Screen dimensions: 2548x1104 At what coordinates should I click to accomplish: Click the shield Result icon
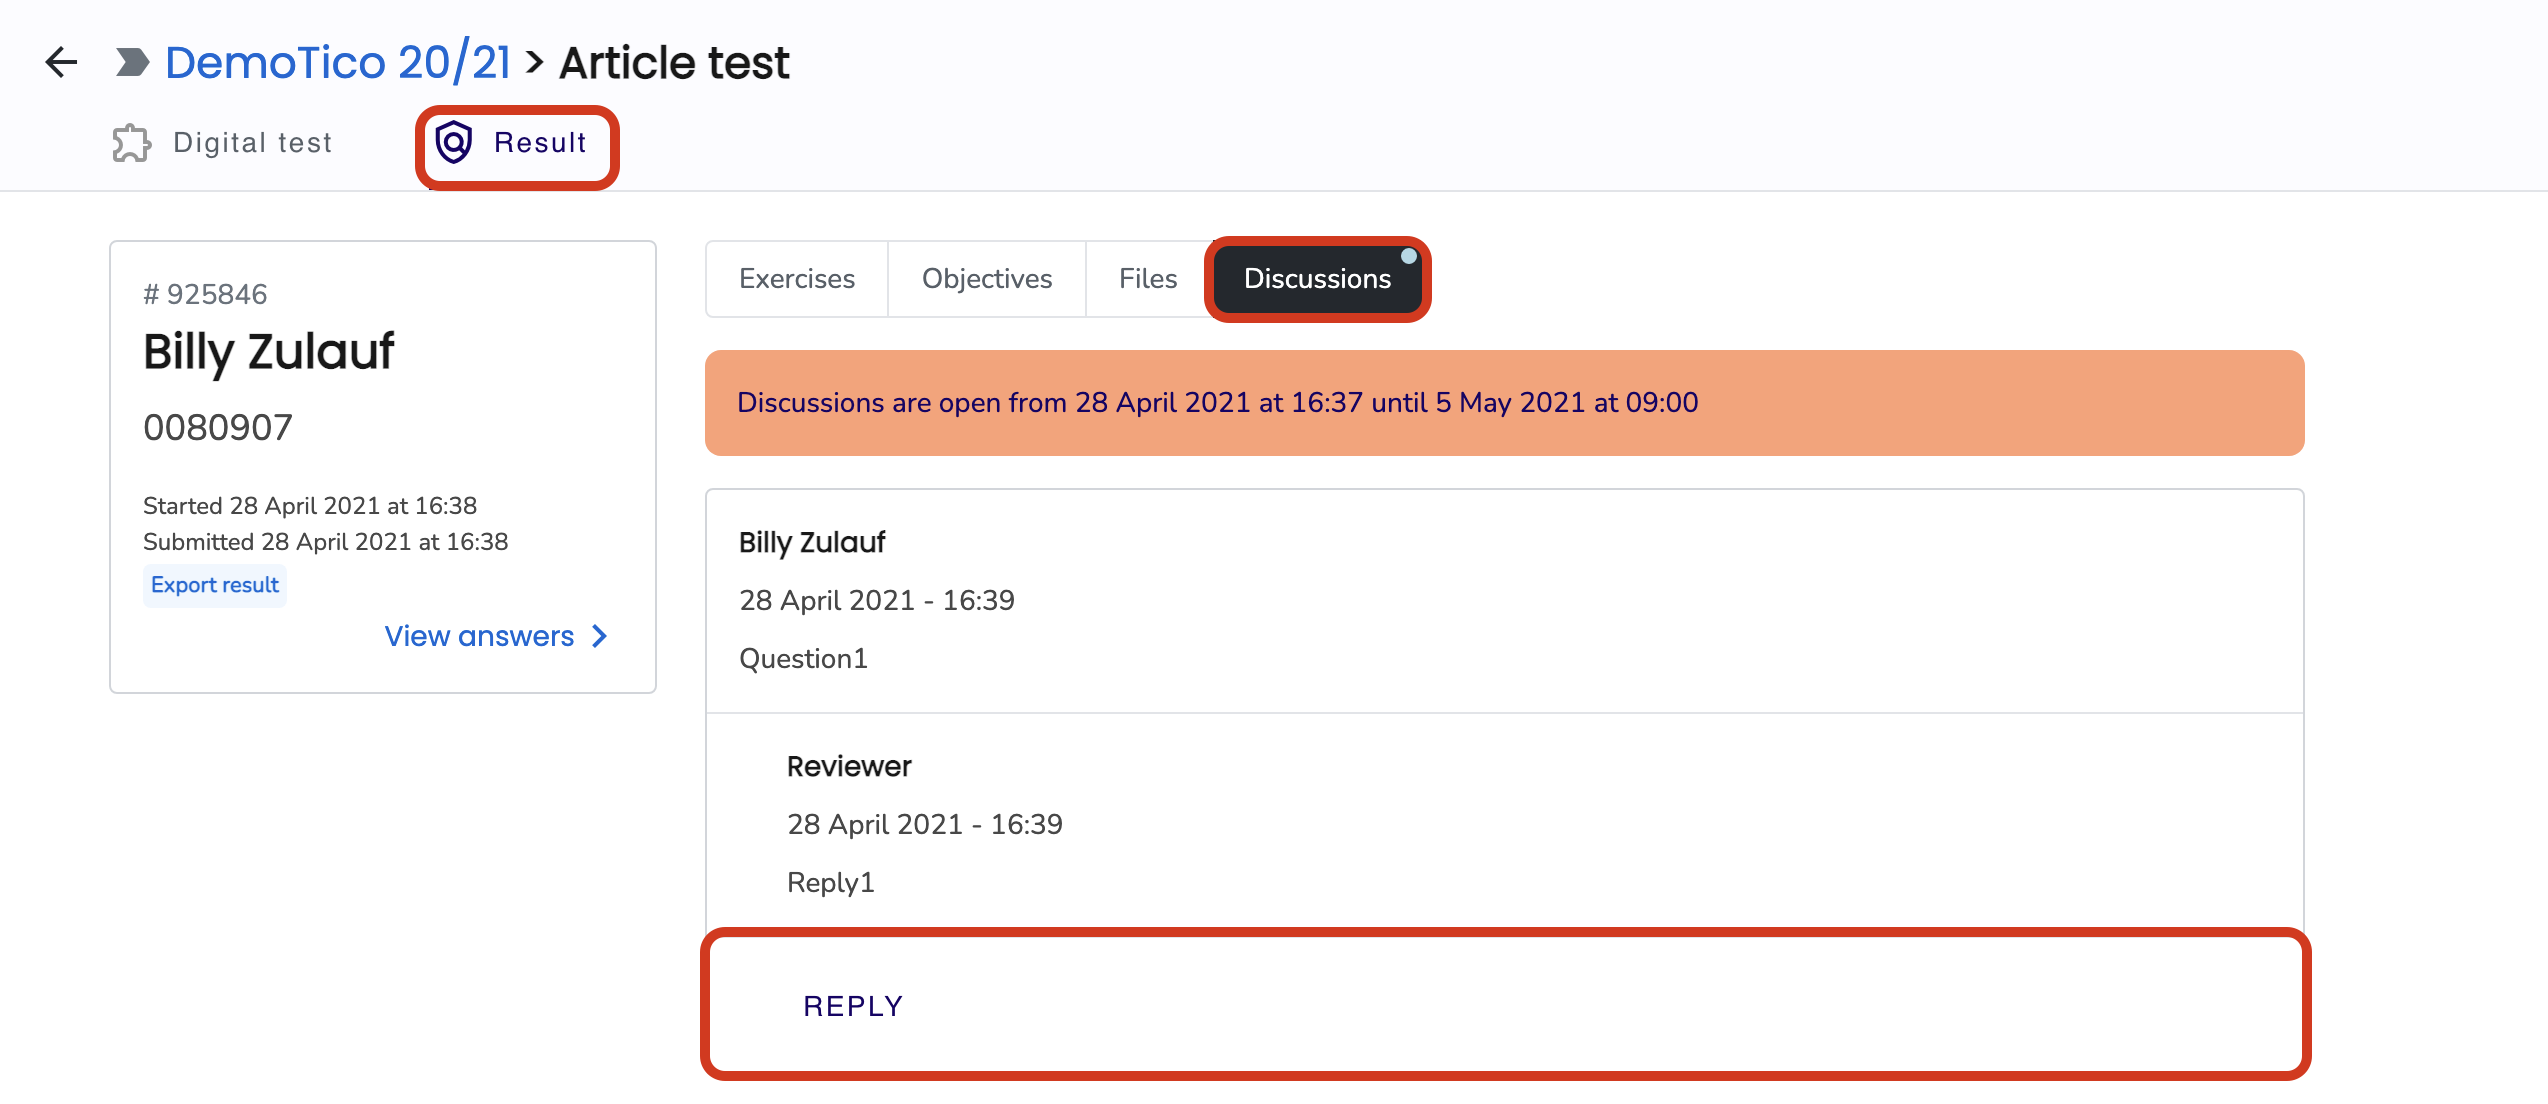(454, 142)
